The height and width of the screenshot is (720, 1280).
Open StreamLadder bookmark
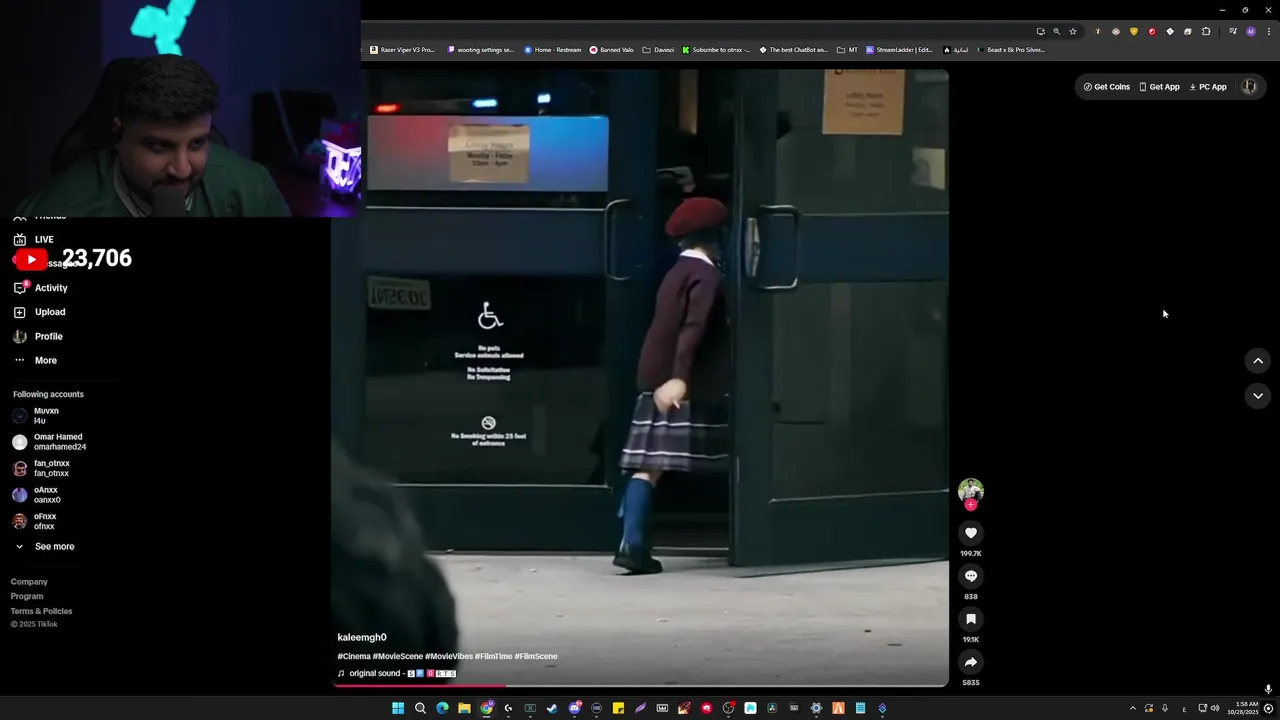pyautogui.click(x=899, y=50)
